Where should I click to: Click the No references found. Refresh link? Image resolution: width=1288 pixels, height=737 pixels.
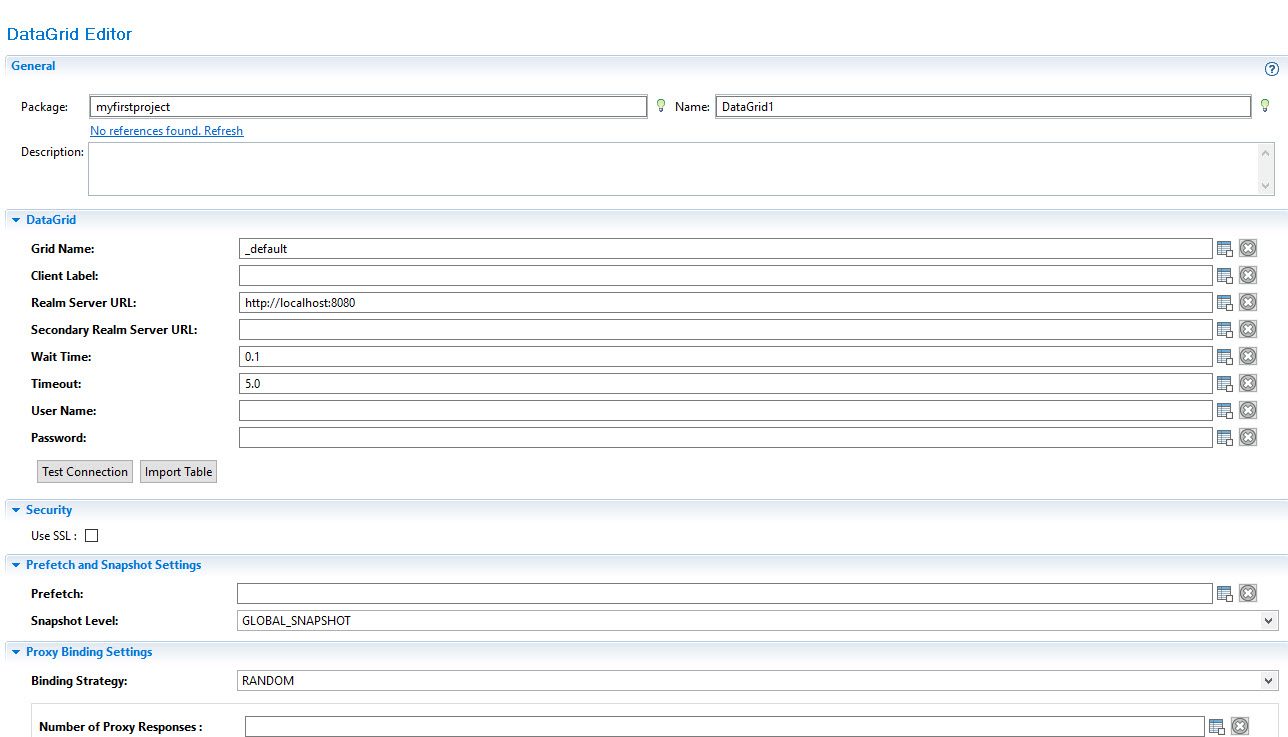[x=166, y=131]
